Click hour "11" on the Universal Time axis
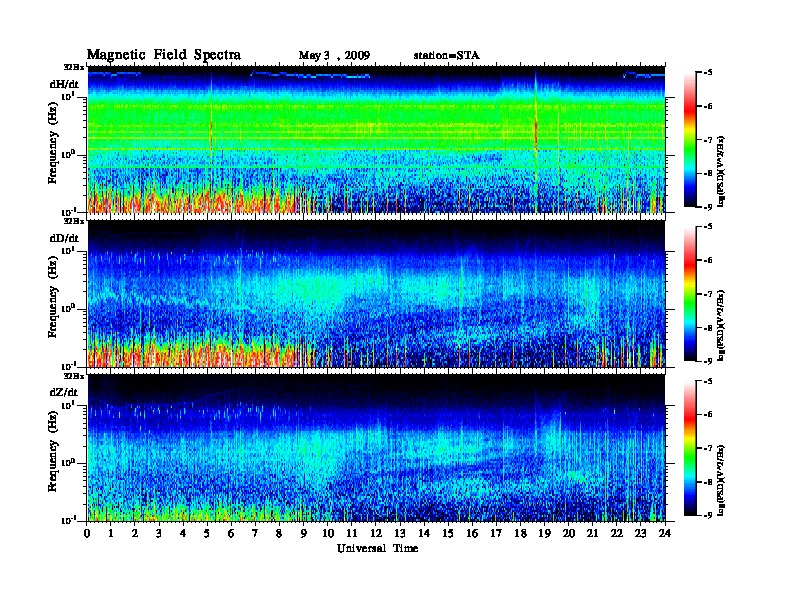The image size is (792, 612). tap(352, 533)
